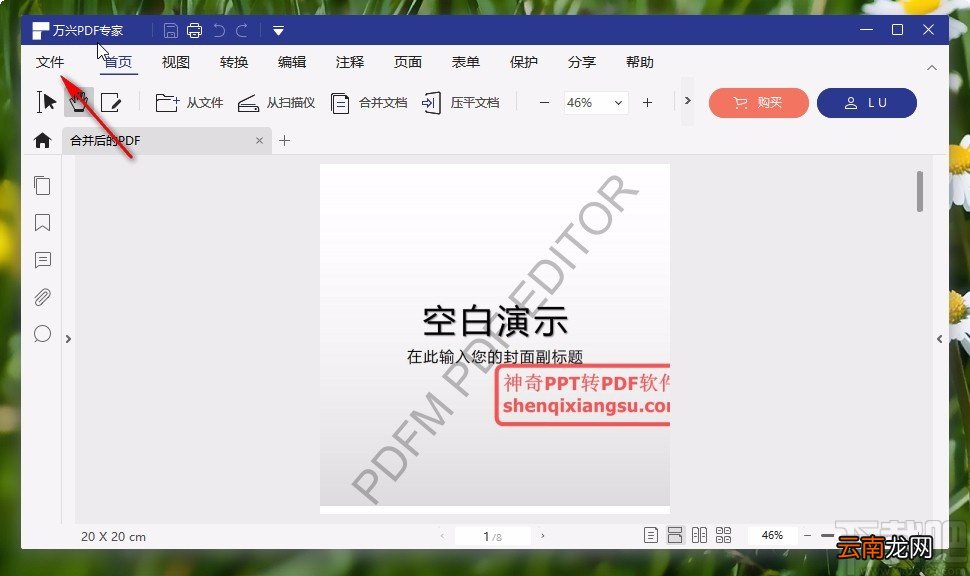Image resolution: width=970 pixels, height=576 pixels.
Task: Switch to the 注释 tab
Action: coord(350,62)
